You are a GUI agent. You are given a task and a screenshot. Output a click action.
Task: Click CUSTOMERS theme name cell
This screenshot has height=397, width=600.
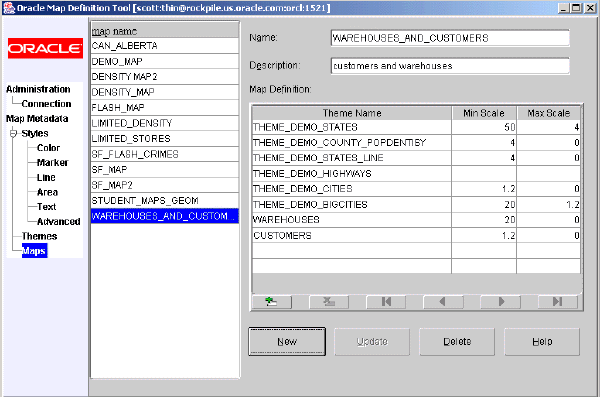352,235
